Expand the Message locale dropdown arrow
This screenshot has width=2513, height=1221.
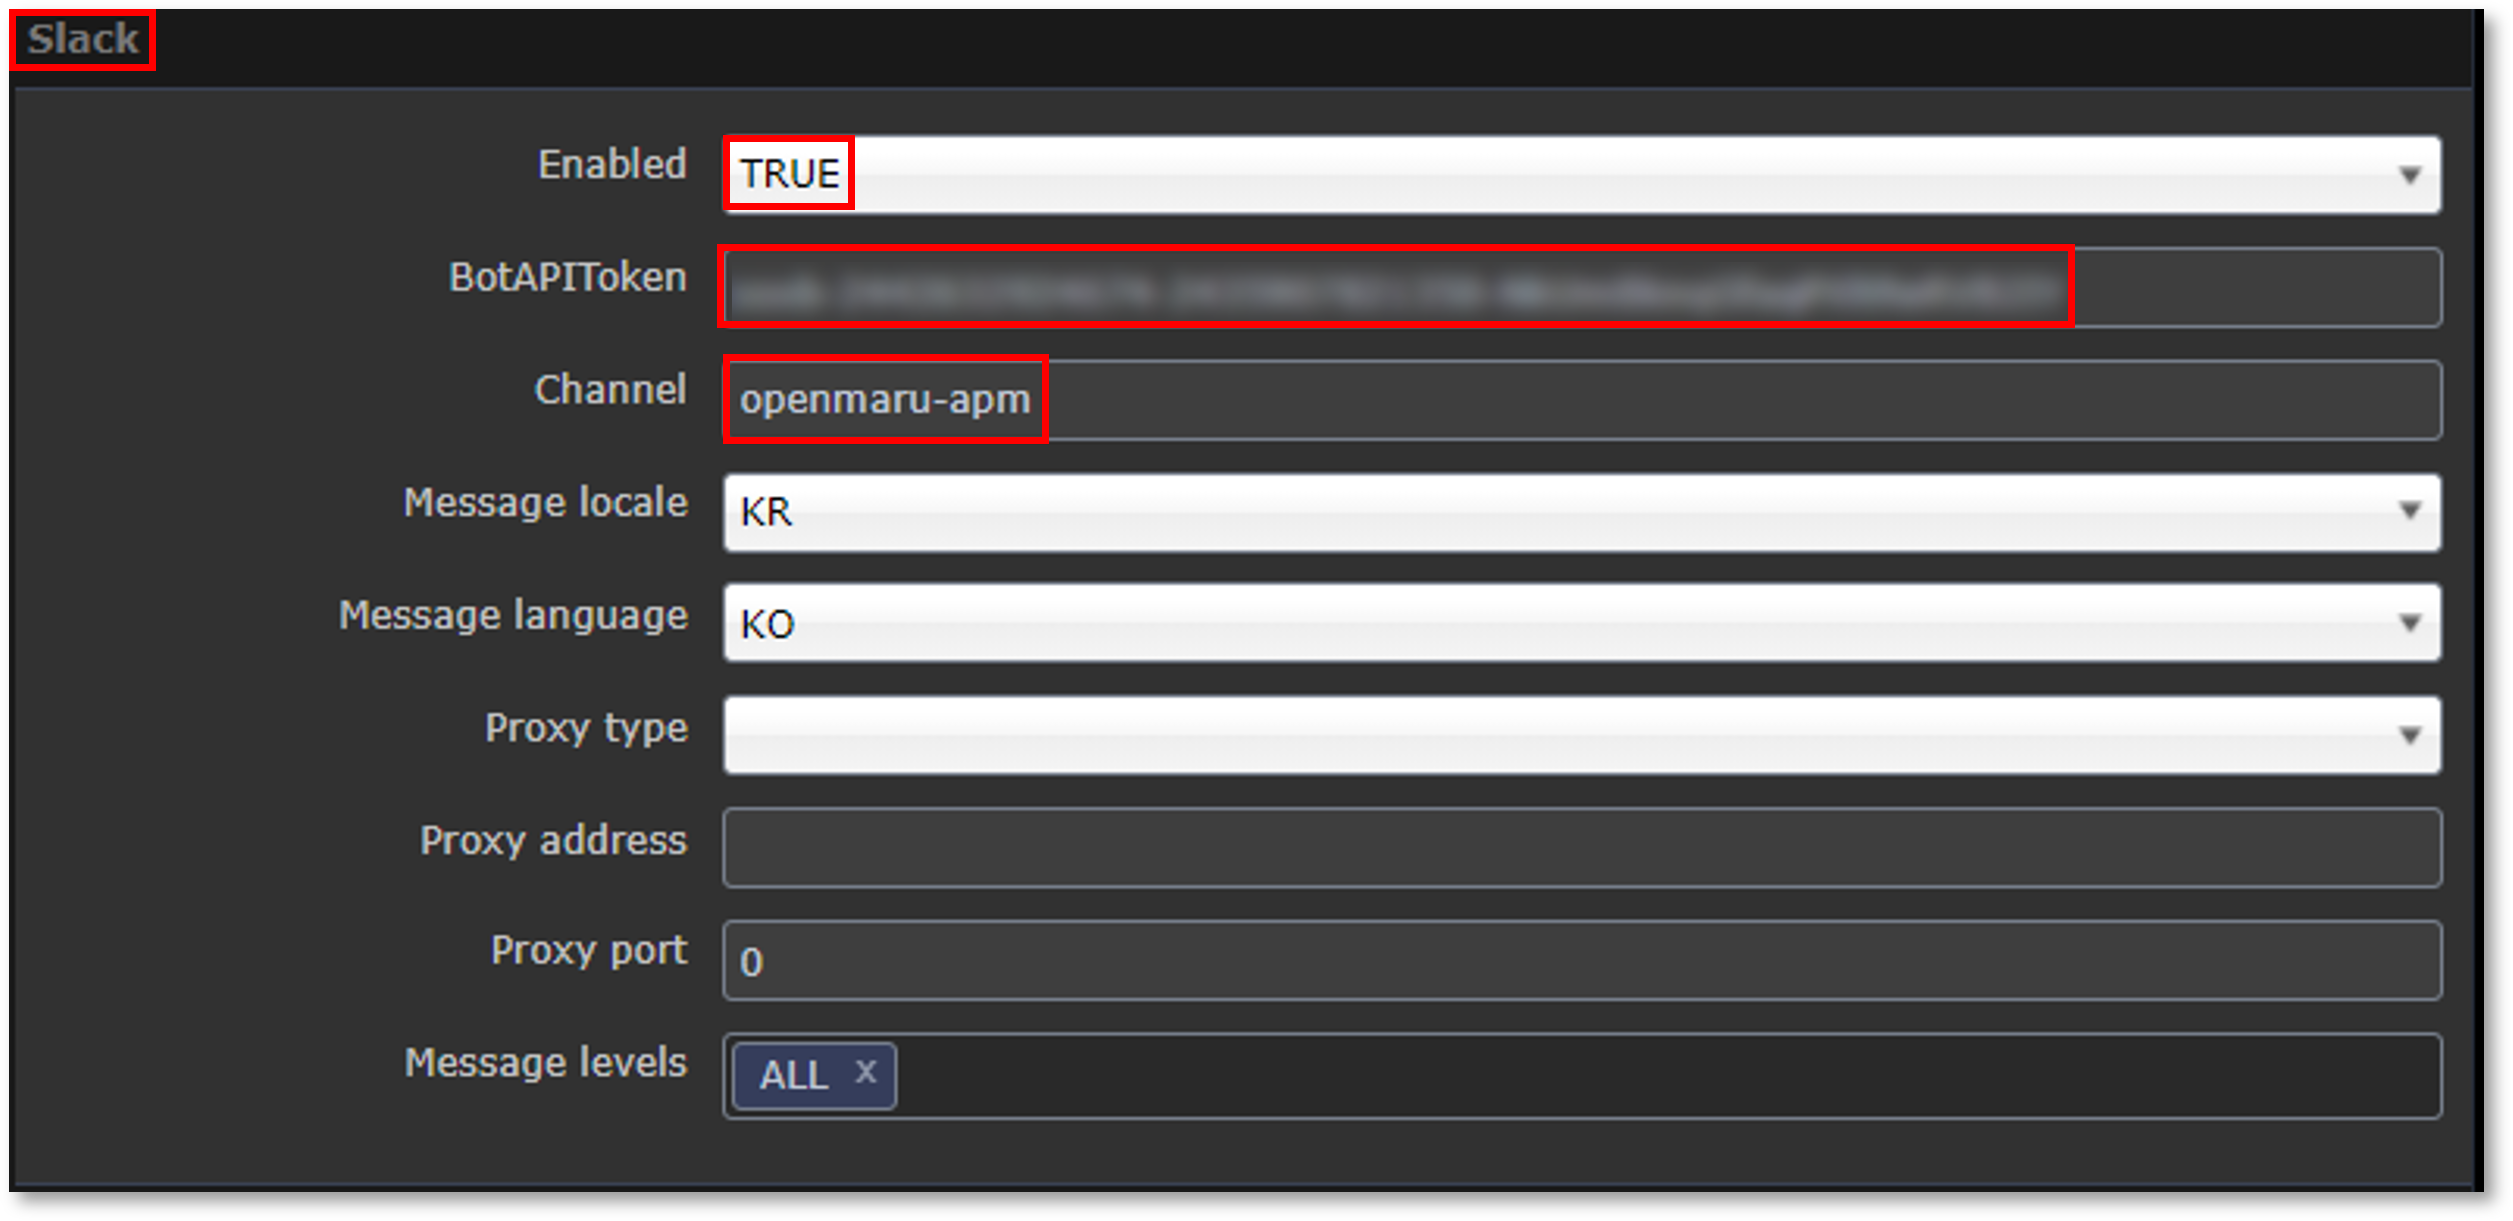point(2410,511)
